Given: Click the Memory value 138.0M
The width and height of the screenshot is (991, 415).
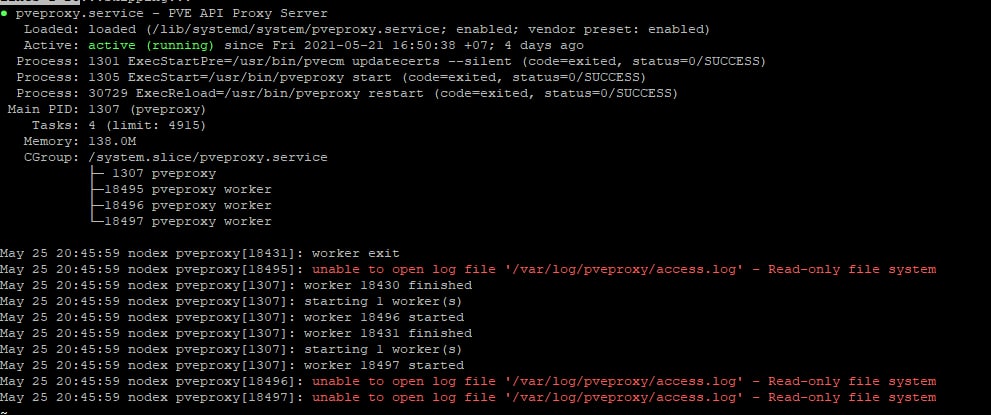Looking at the screenshot, I should (x=112, y=141).
